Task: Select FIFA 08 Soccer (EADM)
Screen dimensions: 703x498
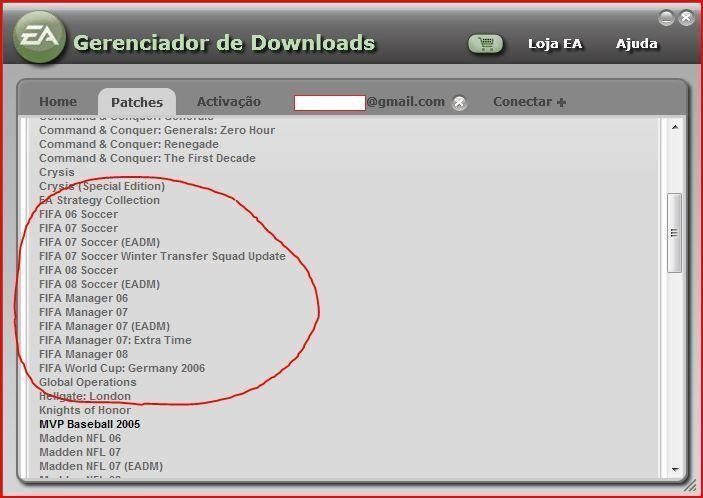Action: [100, 284]
